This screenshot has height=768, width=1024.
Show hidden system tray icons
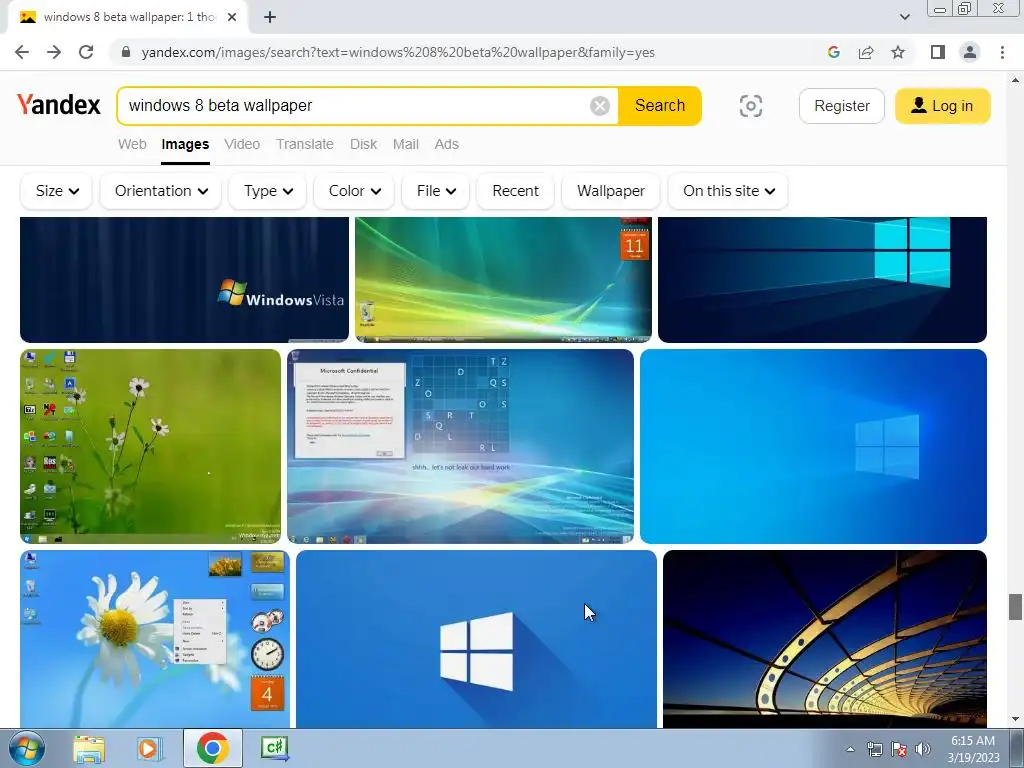click(x=850, y=750)
